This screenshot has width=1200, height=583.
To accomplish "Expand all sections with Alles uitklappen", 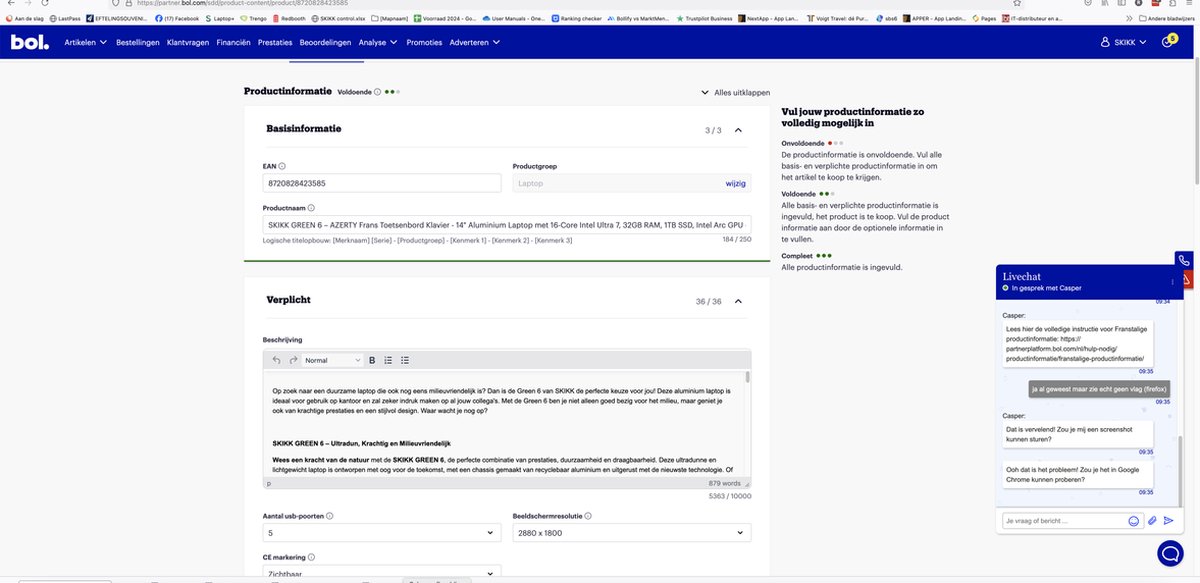I will [735, 92].
